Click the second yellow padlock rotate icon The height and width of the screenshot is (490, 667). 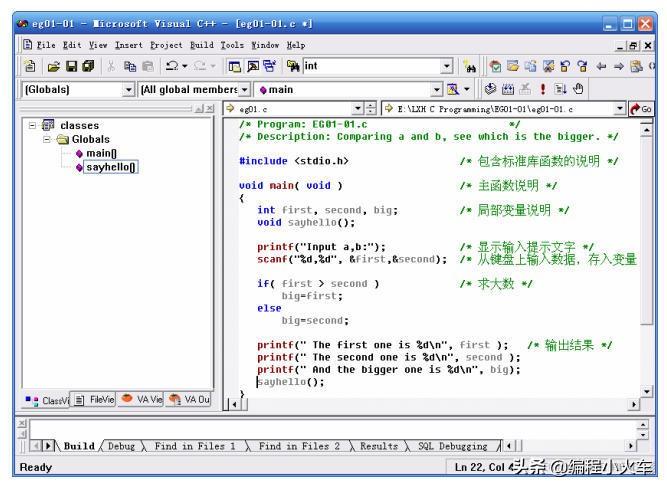(582, 66)
